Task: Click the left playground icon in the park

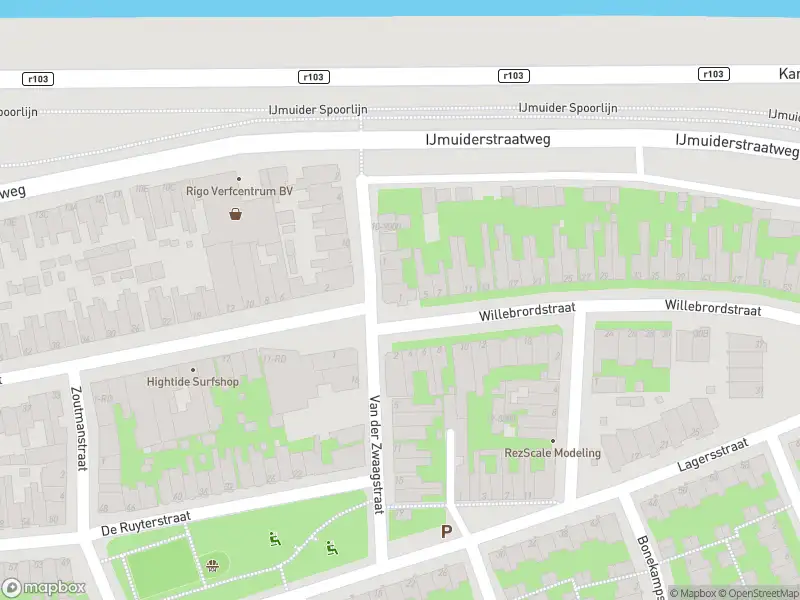Action: click(275, 540)
